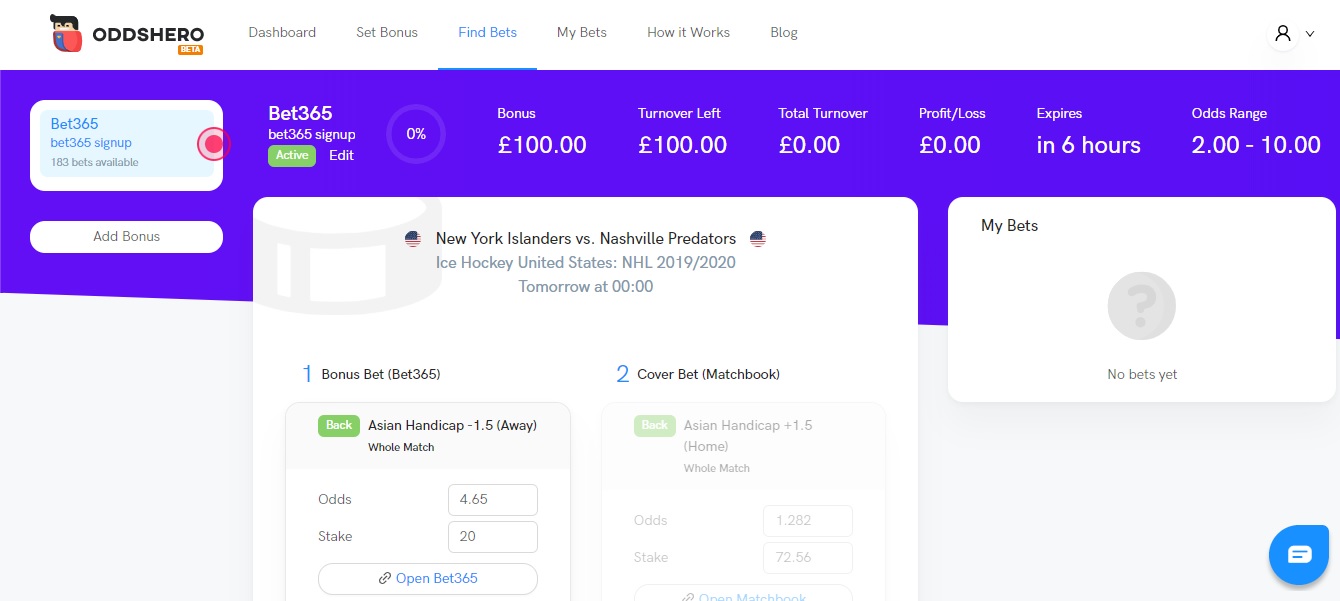Click the Back badge for Asian Handicap +1.5

655,425
